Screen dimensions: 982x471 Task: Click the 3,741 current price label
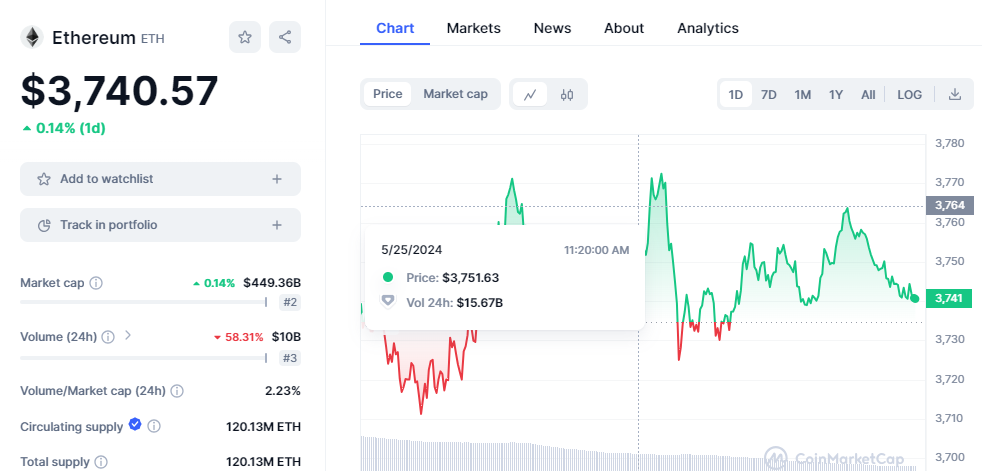(x=949, y=299)
